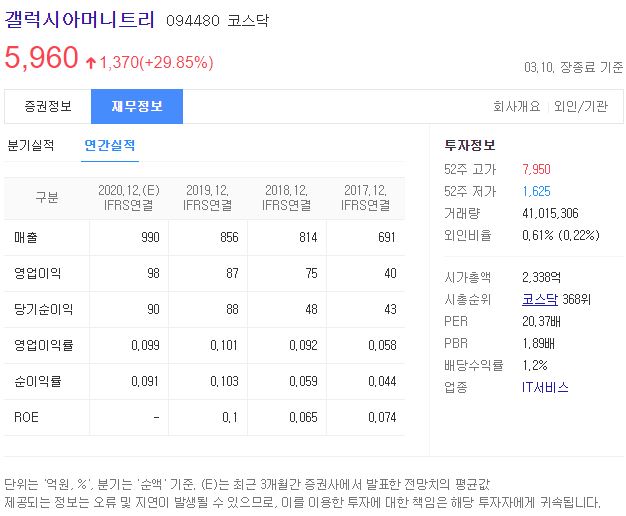Click 영업이익 value 75

(x=311, y=274)
